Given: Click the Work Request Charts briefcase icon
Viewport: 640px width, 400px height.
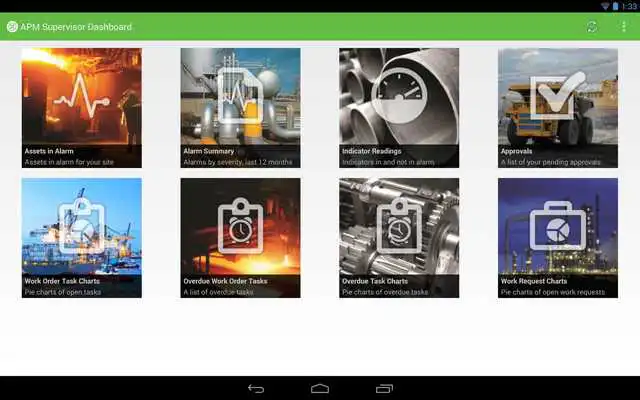Looking at the screenshot, I should click(558, 226).
